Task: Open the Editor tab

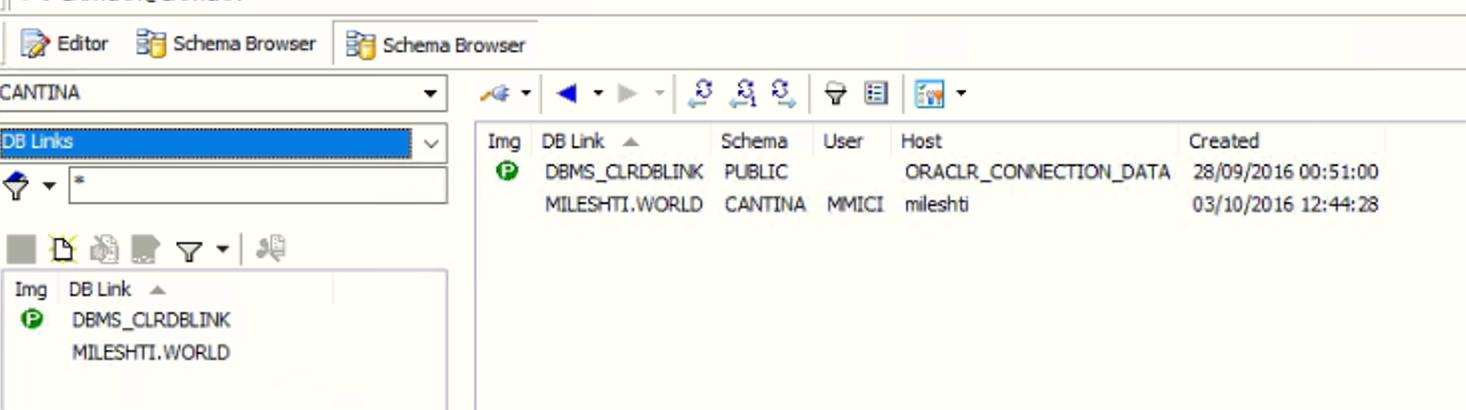Action: pyautogui.click(x=64, y=44)
